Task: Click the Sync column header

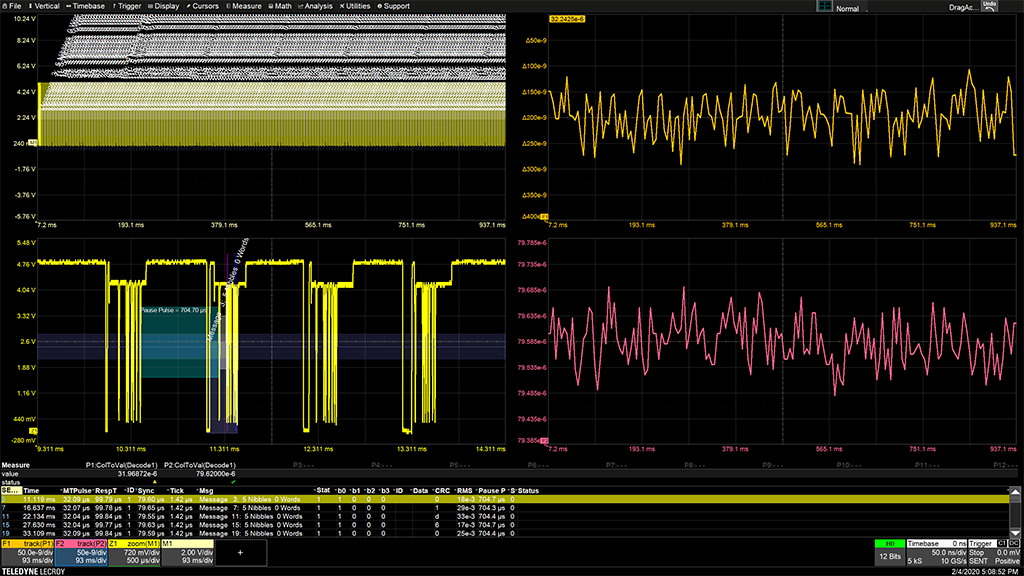Action: (146, 490)
